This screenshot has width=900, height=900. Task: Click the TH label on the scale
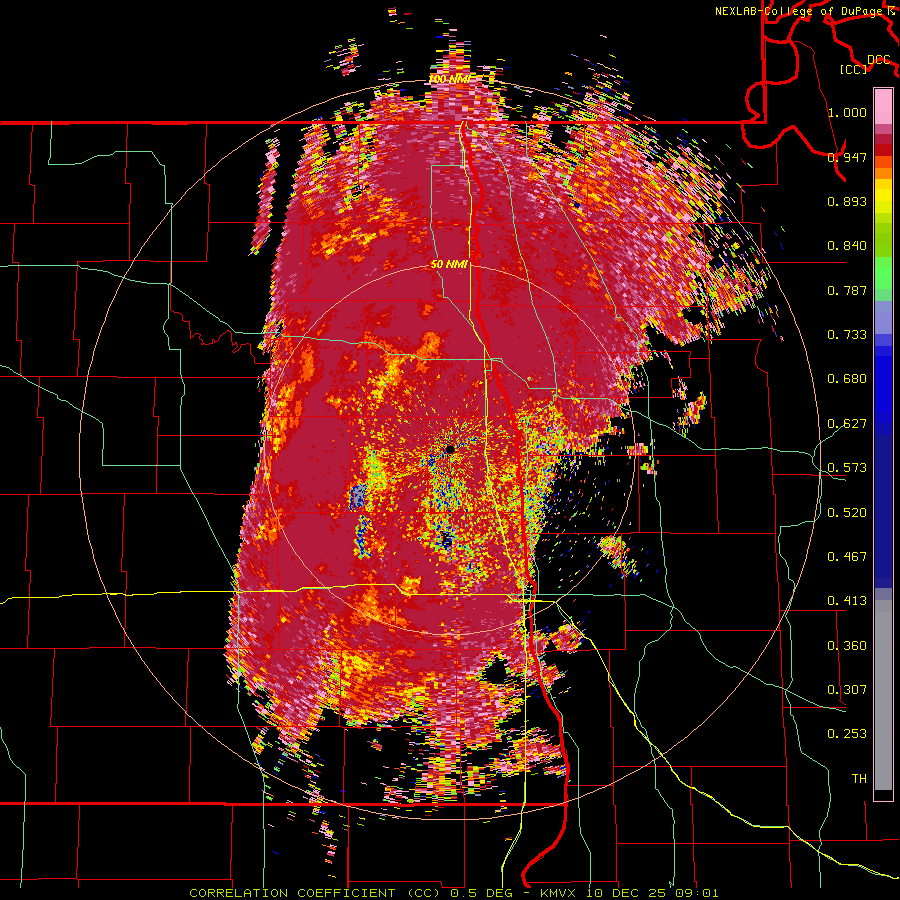point(859,779)
